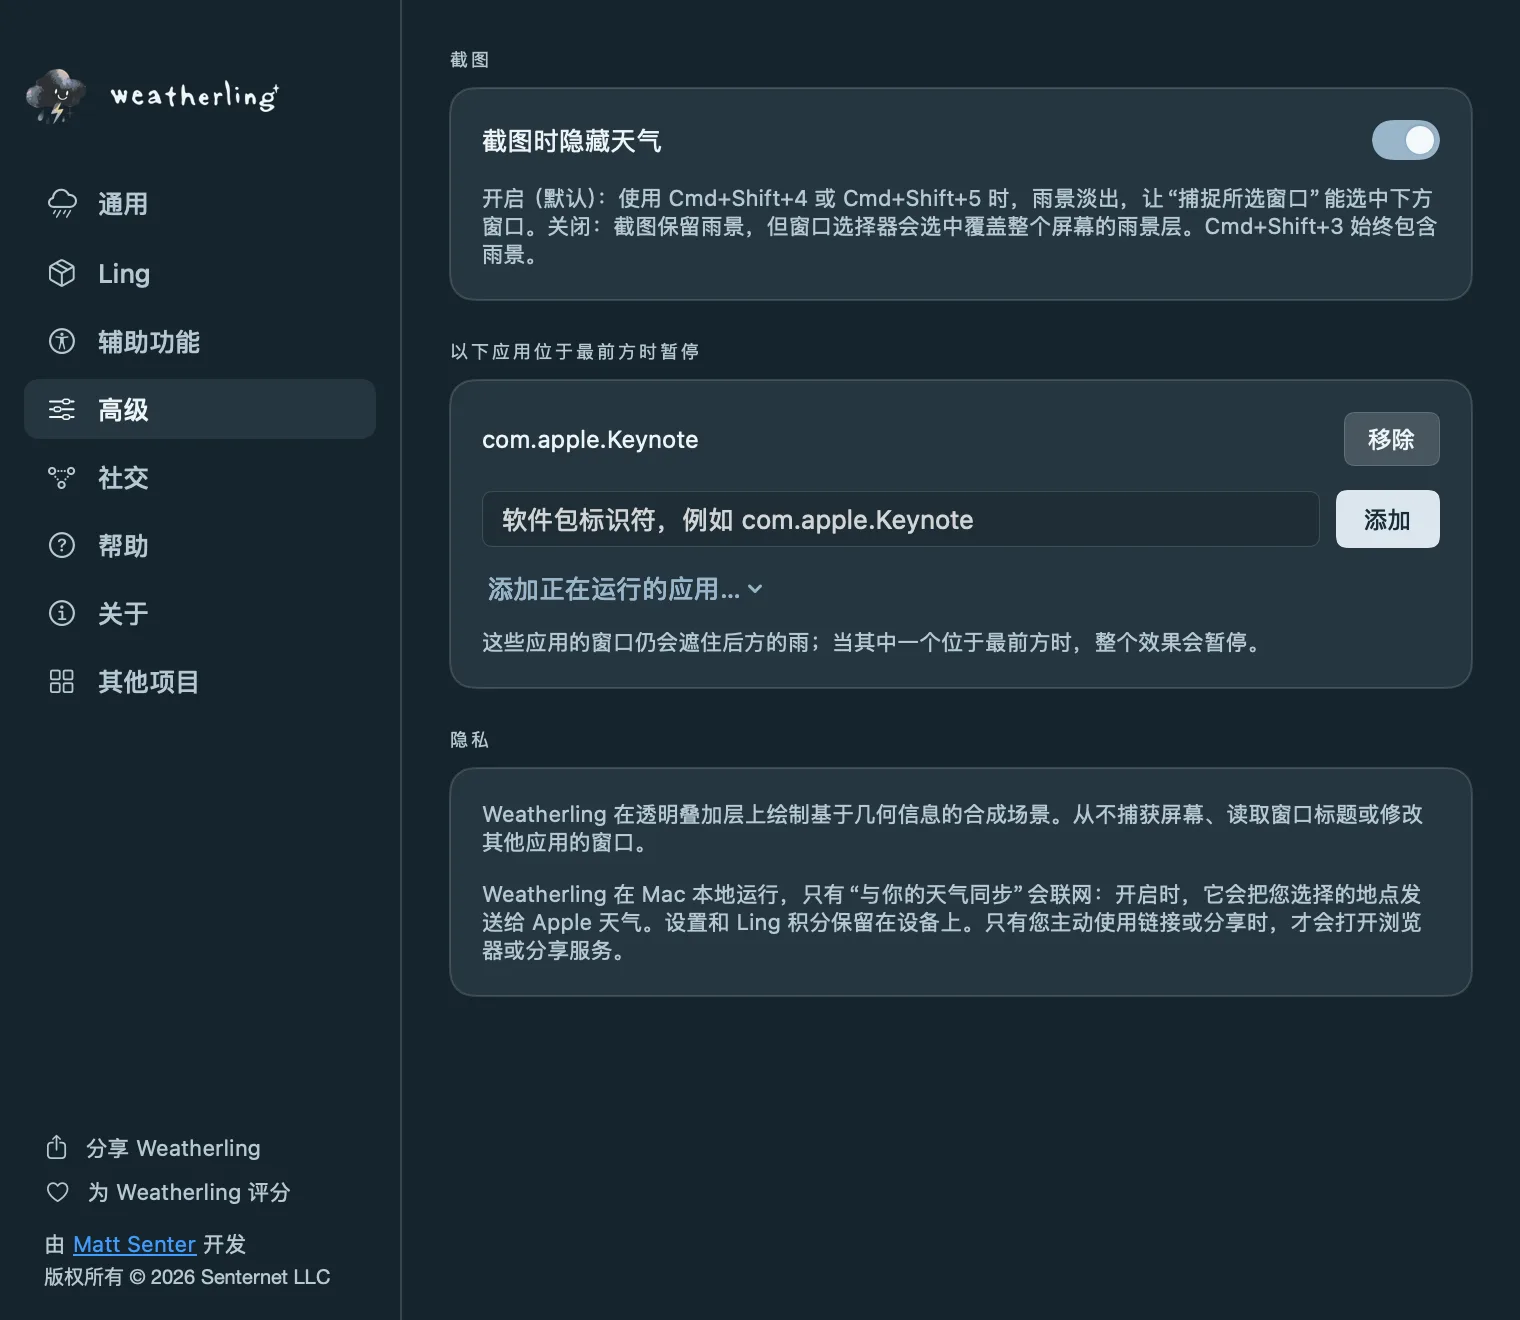Click the network nodes icon beside 社交

pos(62,478)
